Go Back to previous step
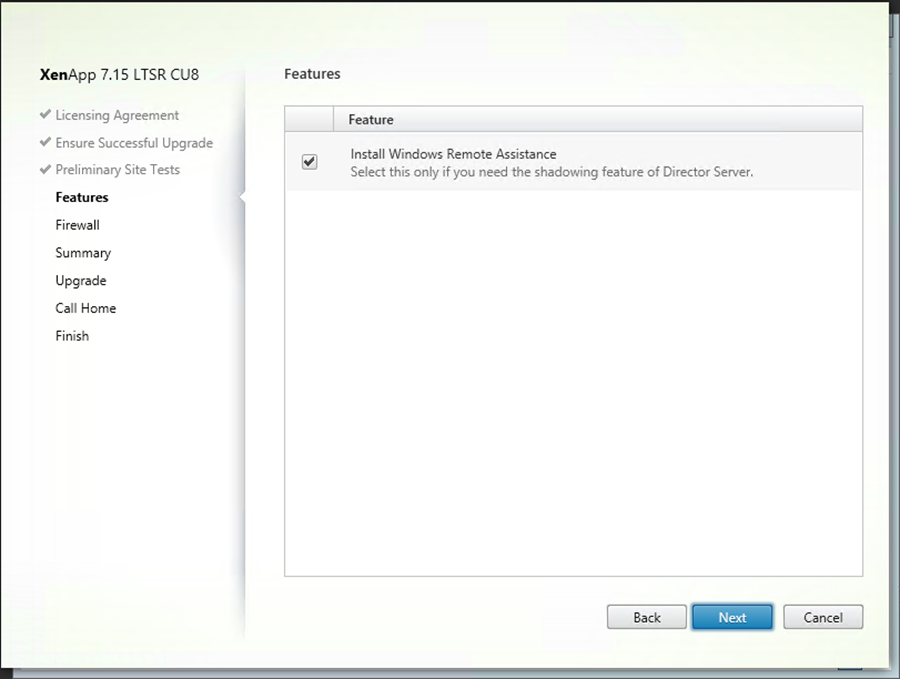The width and height of the screenshot is (900, 679). click(x=646, y=617)
